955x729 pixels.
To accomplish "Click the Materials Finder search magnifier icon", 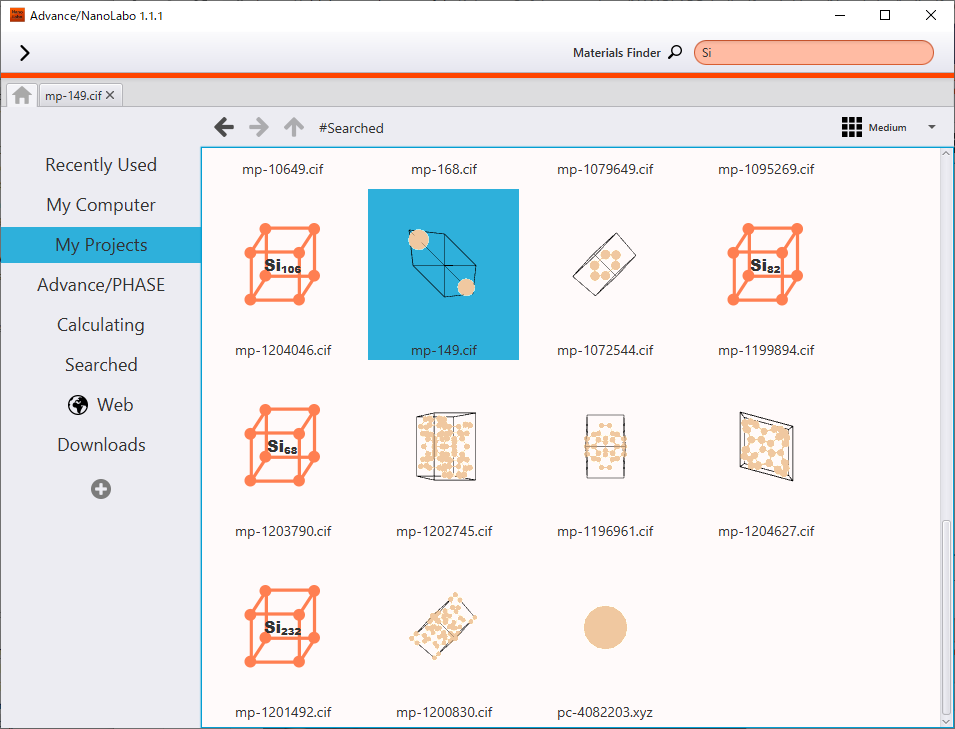I will pyautogui.click(x=675, y=52).
